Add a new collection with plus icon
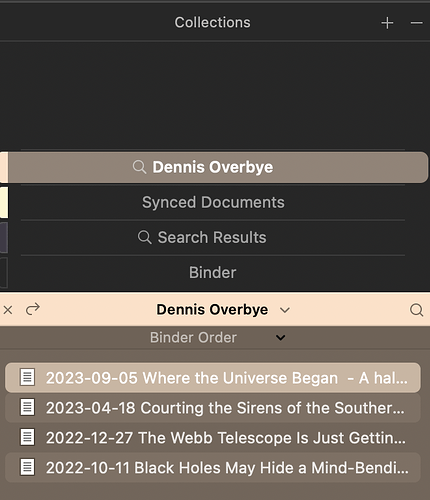 (x=387, y=23)
